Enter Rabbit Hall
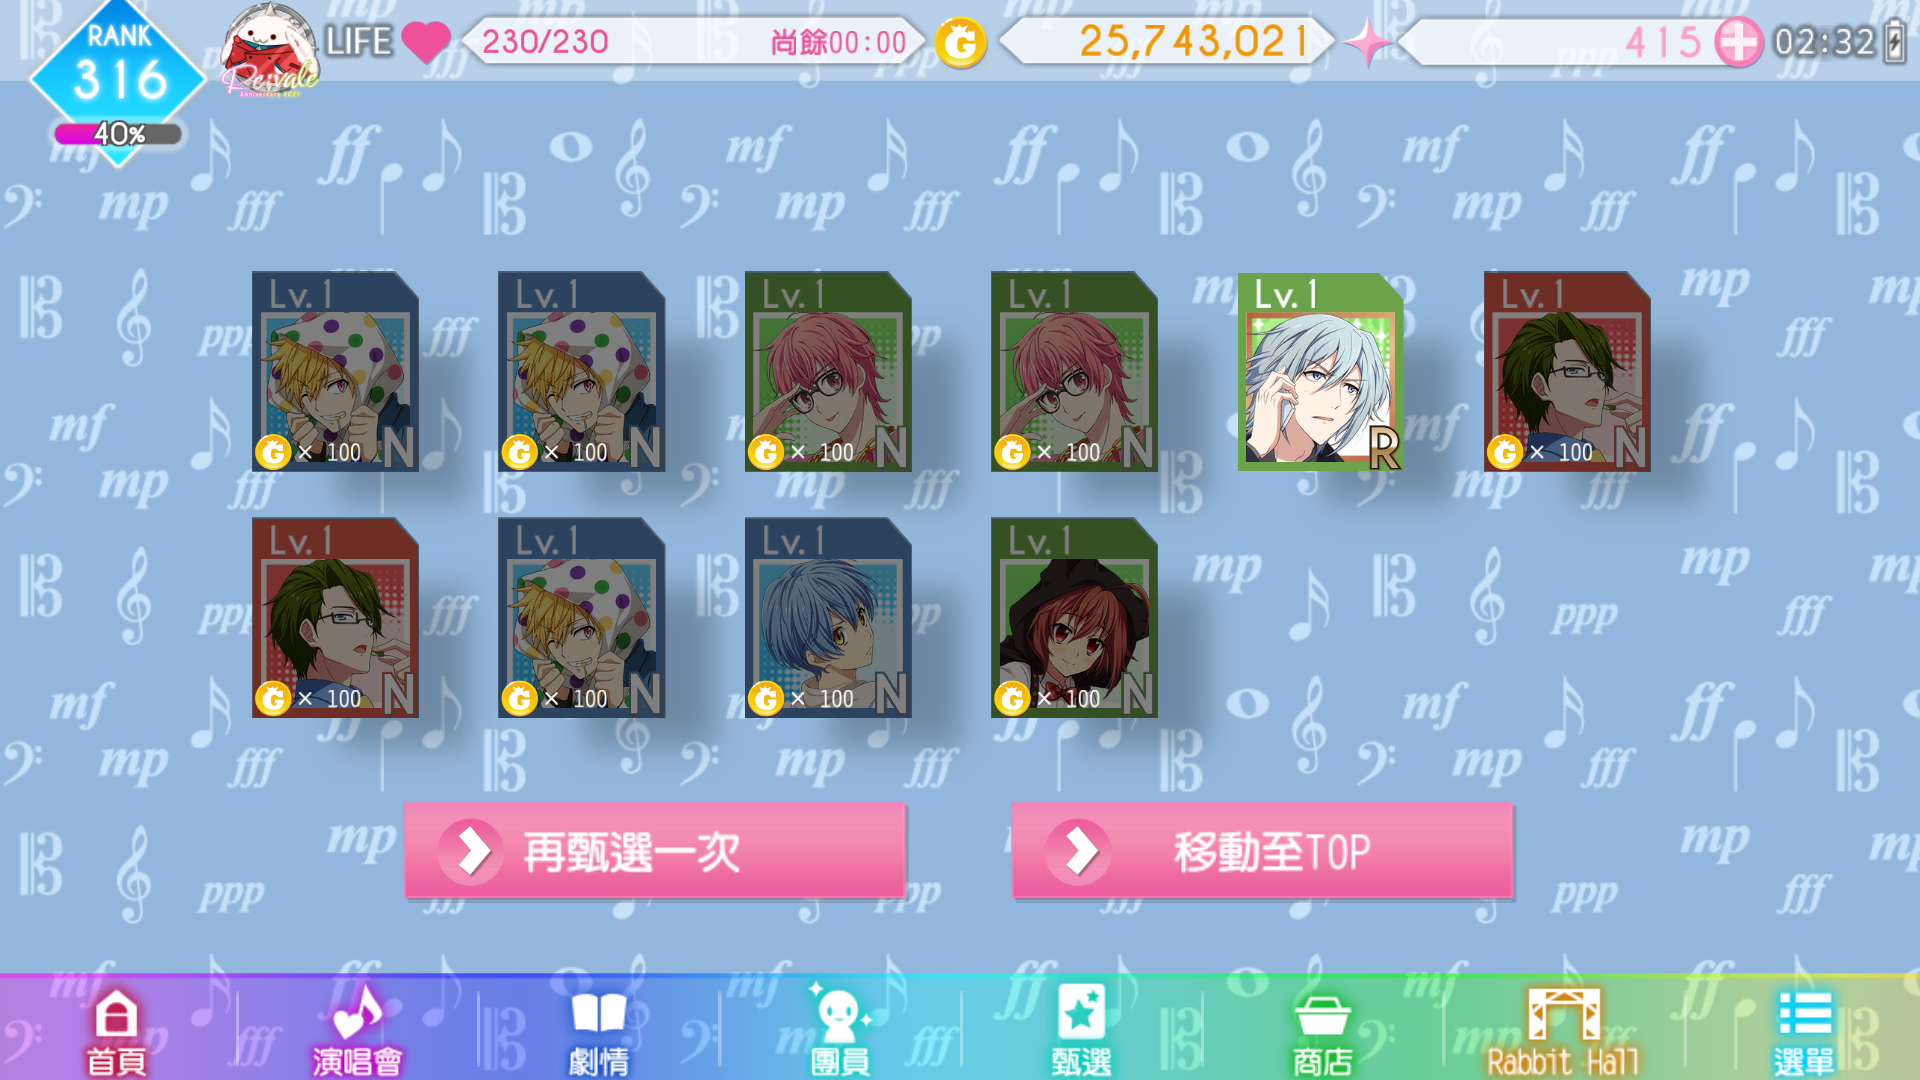 coord(1563,1032)
